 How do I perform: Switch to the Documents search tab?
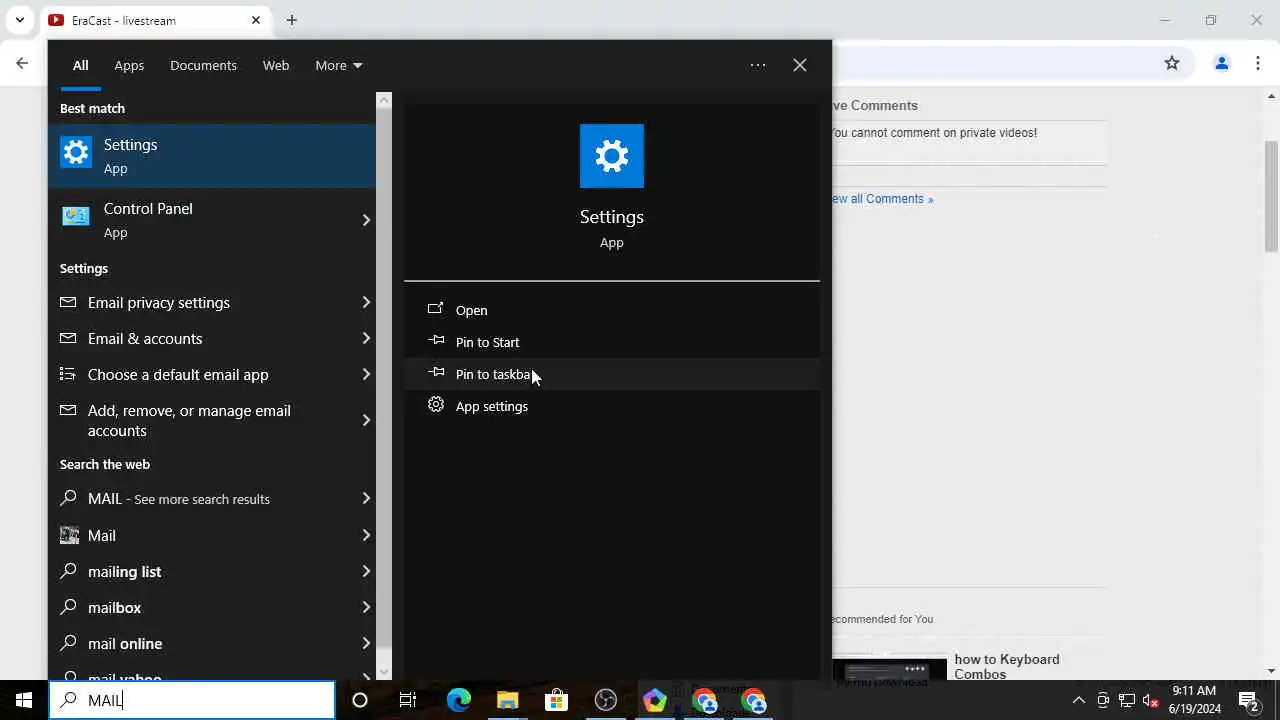[x=203, y=65]
